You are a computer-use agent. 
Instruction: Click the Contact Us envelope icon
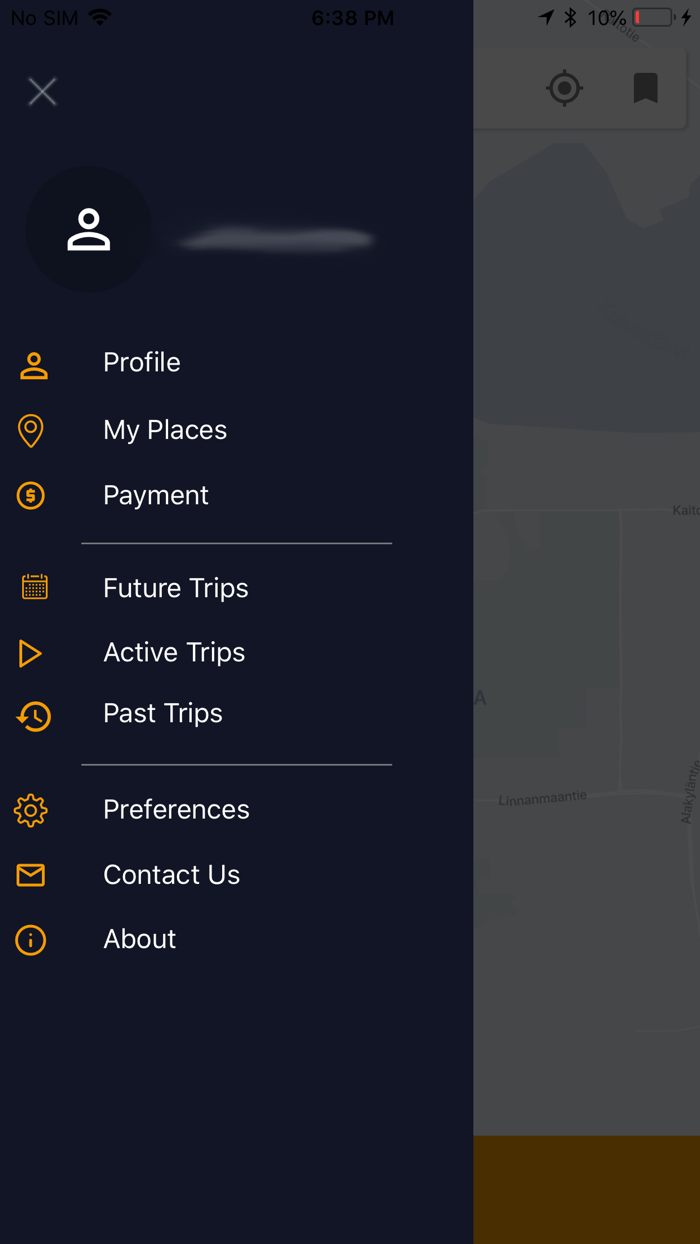(31, 875)
